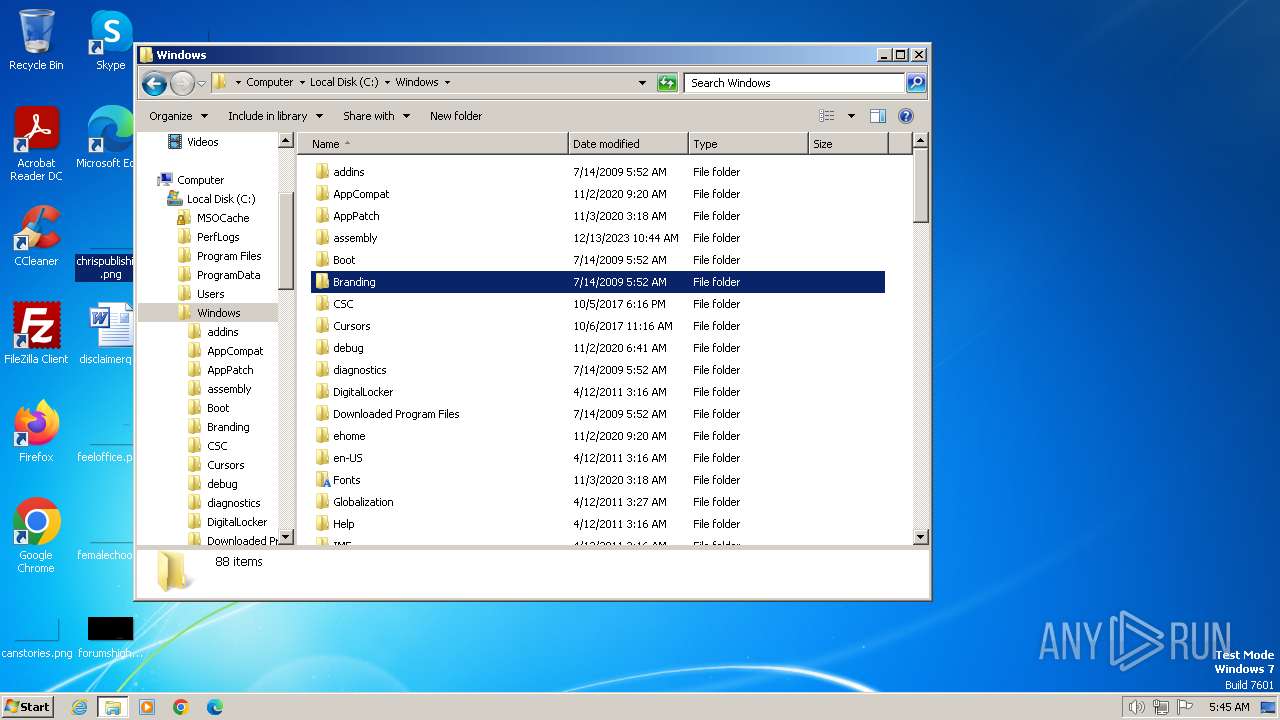Click ProgramData in the navigation tree
Viewport: 1280px width, 720px height.
(228, 275)
